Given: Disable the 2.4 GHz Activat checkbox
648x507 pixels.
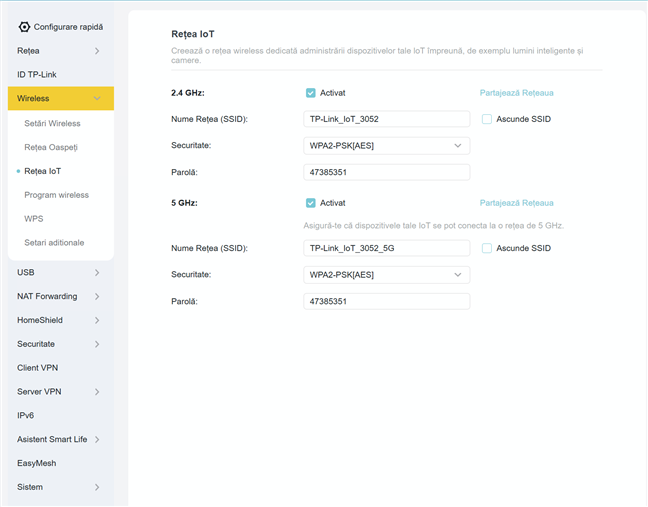Looking at the screenshot, I should click(311, 93).
